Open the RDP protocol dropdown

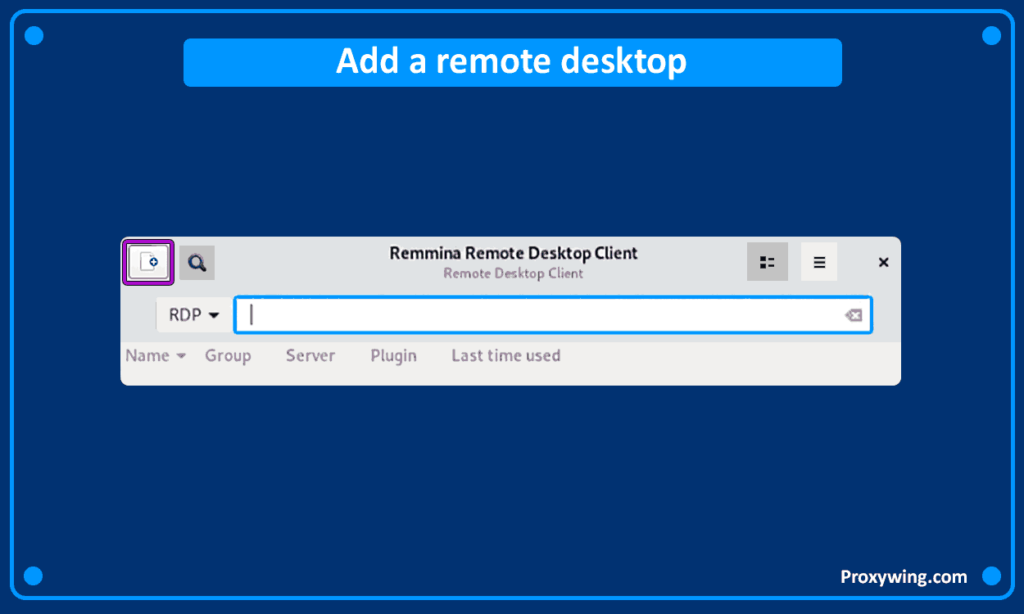(194, 315)
